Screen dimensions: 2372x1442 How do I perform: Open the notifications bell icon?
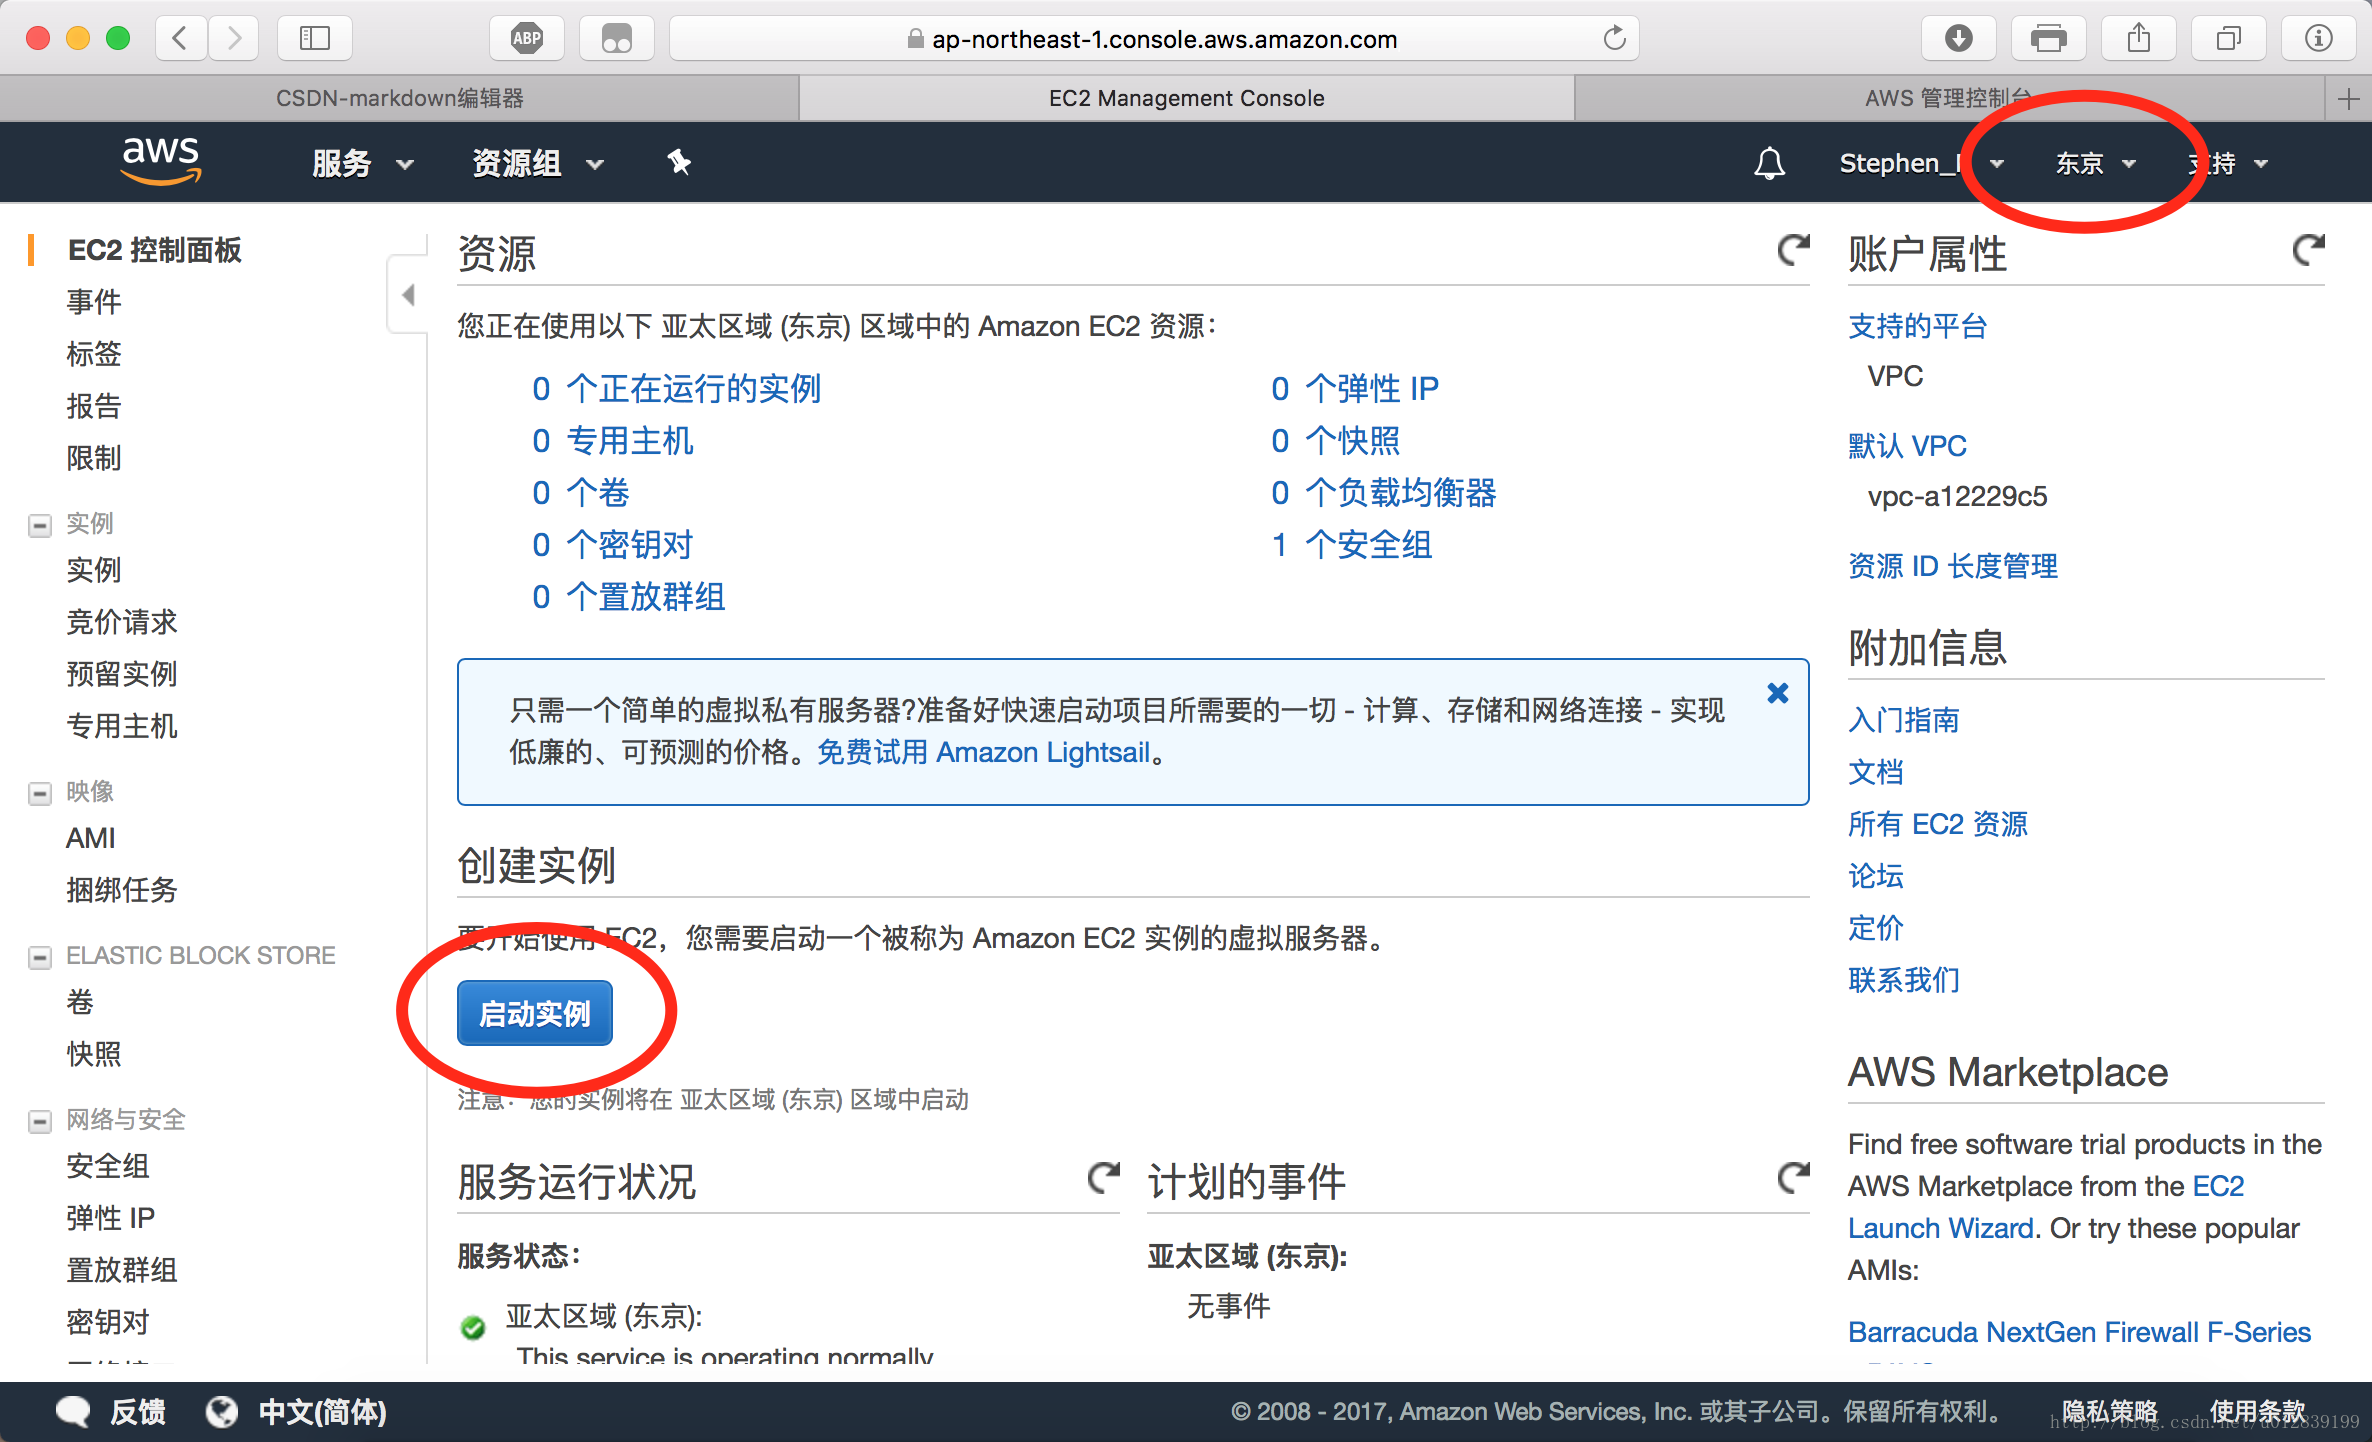1769,163
